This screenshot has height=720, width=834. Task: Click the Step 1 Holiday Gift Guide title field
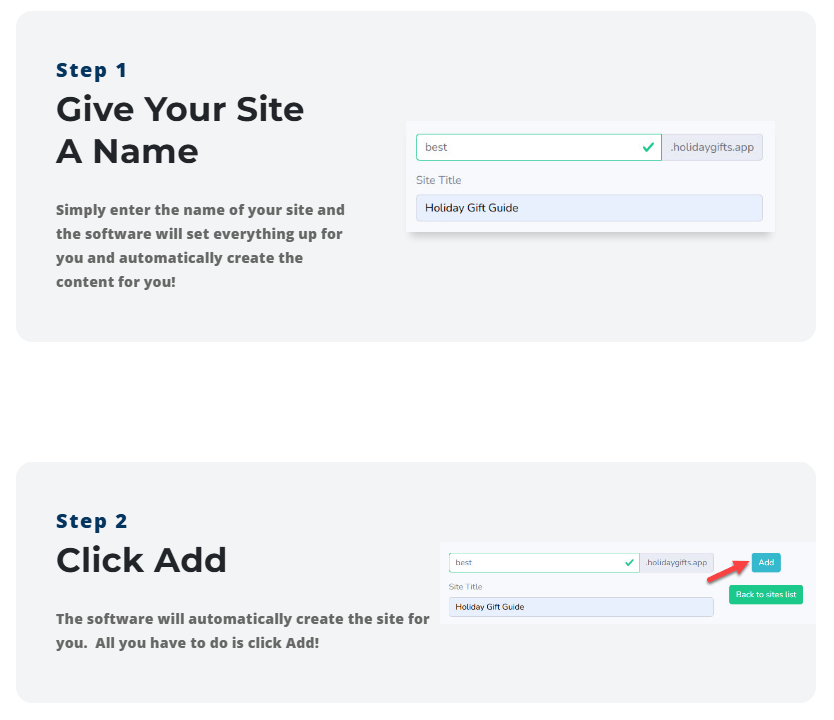click(589, 208)
